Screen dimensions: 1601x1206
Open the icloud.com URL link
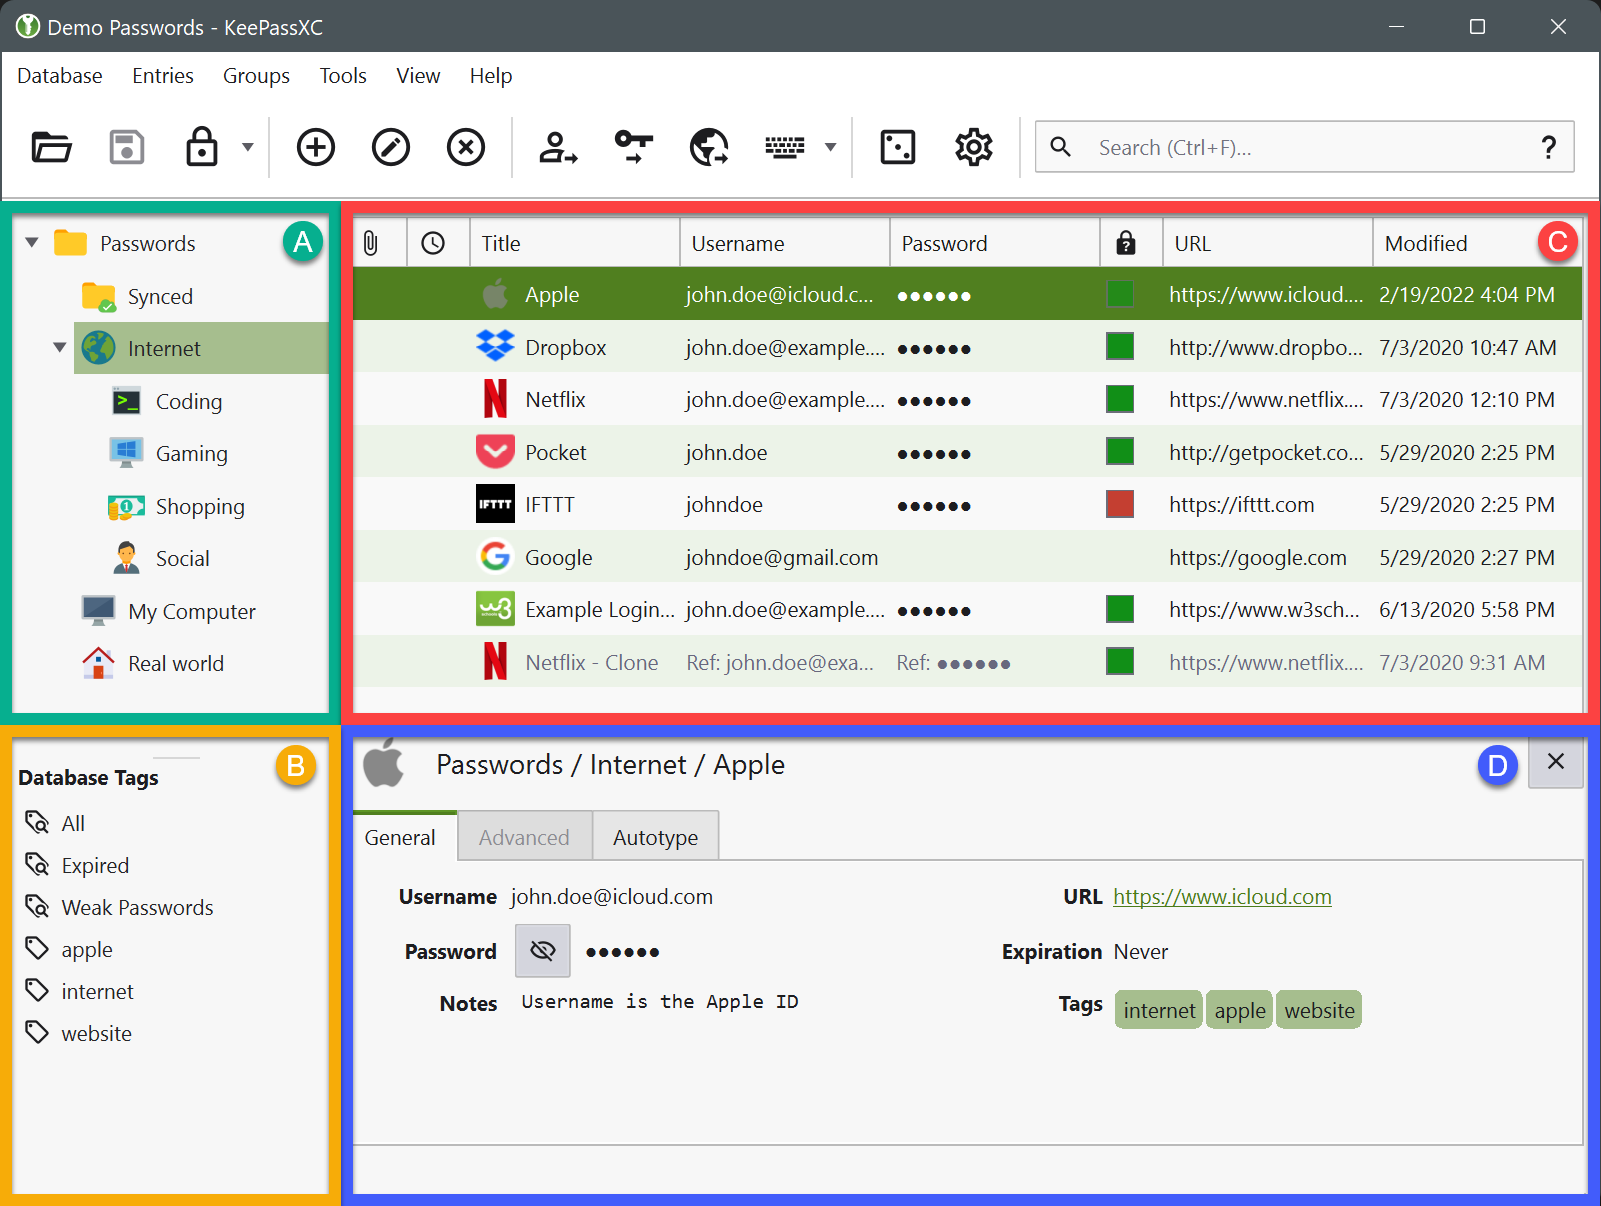pyautogui.click(x=1222, y=897)
